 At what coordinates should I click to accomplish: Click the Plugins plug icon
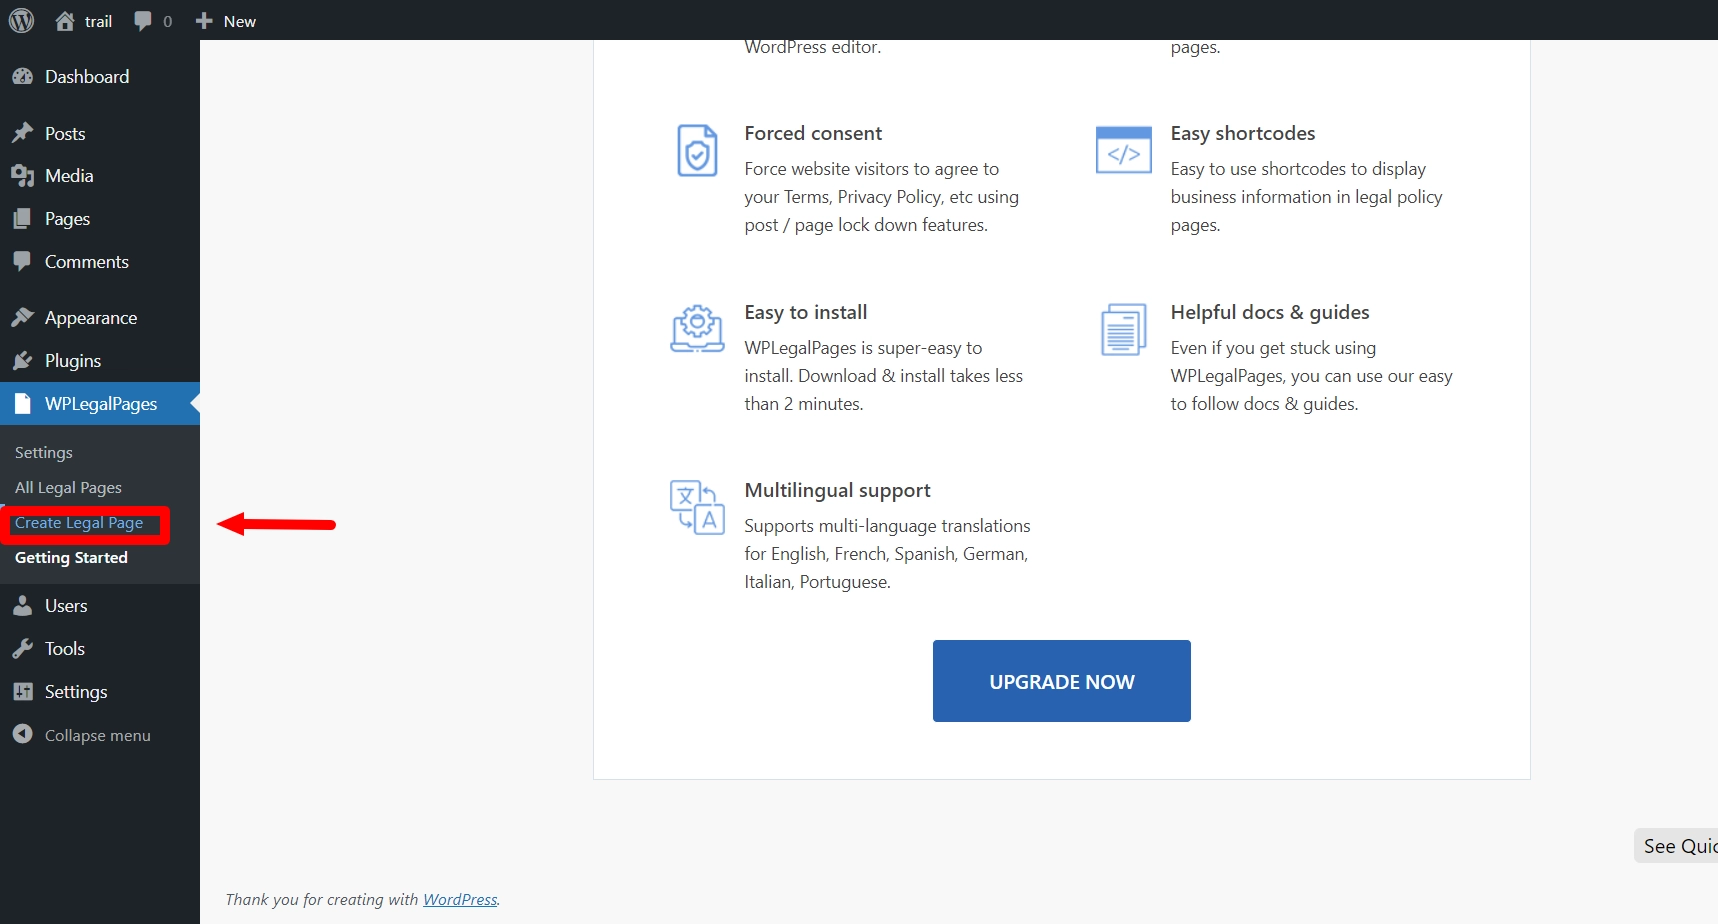pyautogui.click(x=24, y=360)
